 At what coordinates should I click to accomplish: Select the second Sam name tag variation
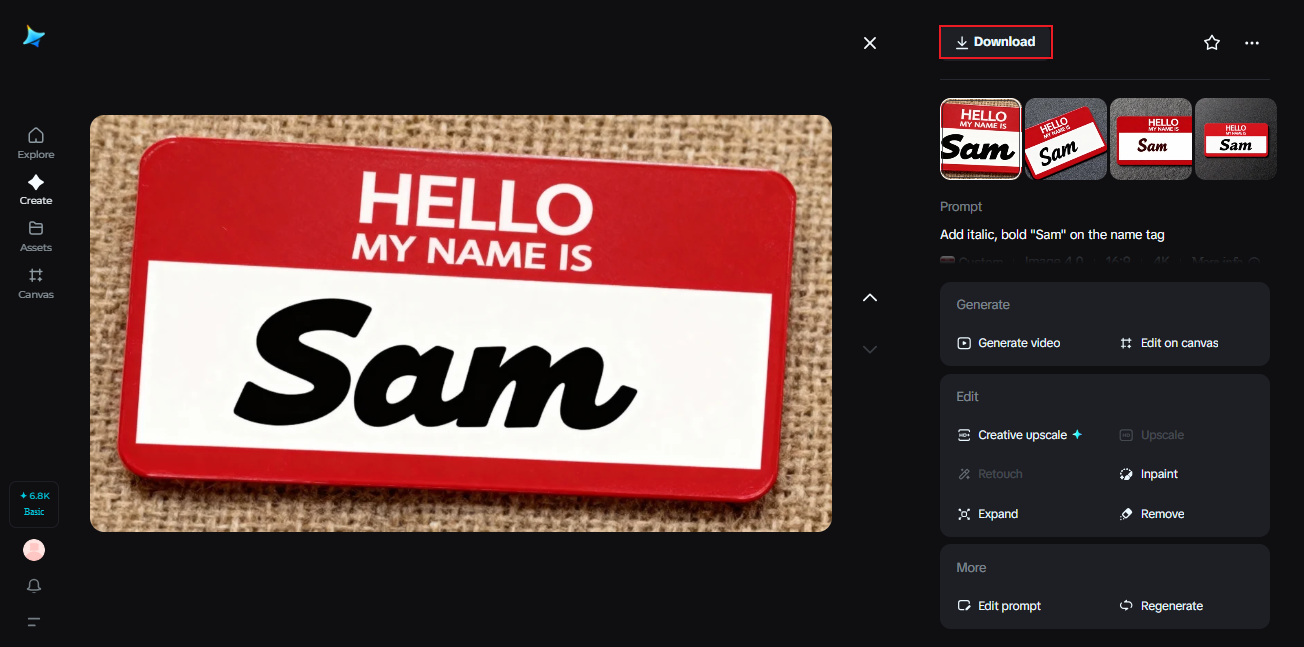pyautogui.click(x=1065, y=139)
